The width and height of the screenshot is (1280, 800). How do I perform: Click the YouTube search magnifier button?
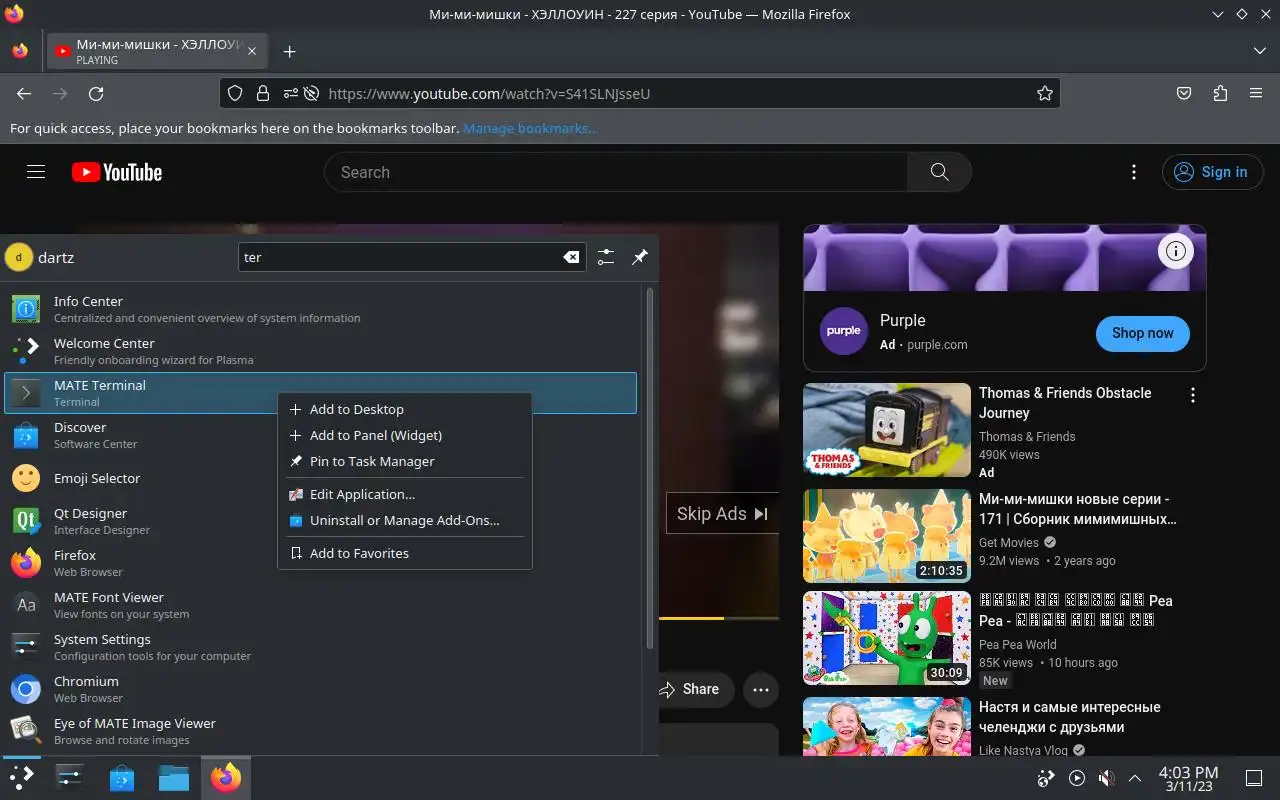click(x=939, y=172)
